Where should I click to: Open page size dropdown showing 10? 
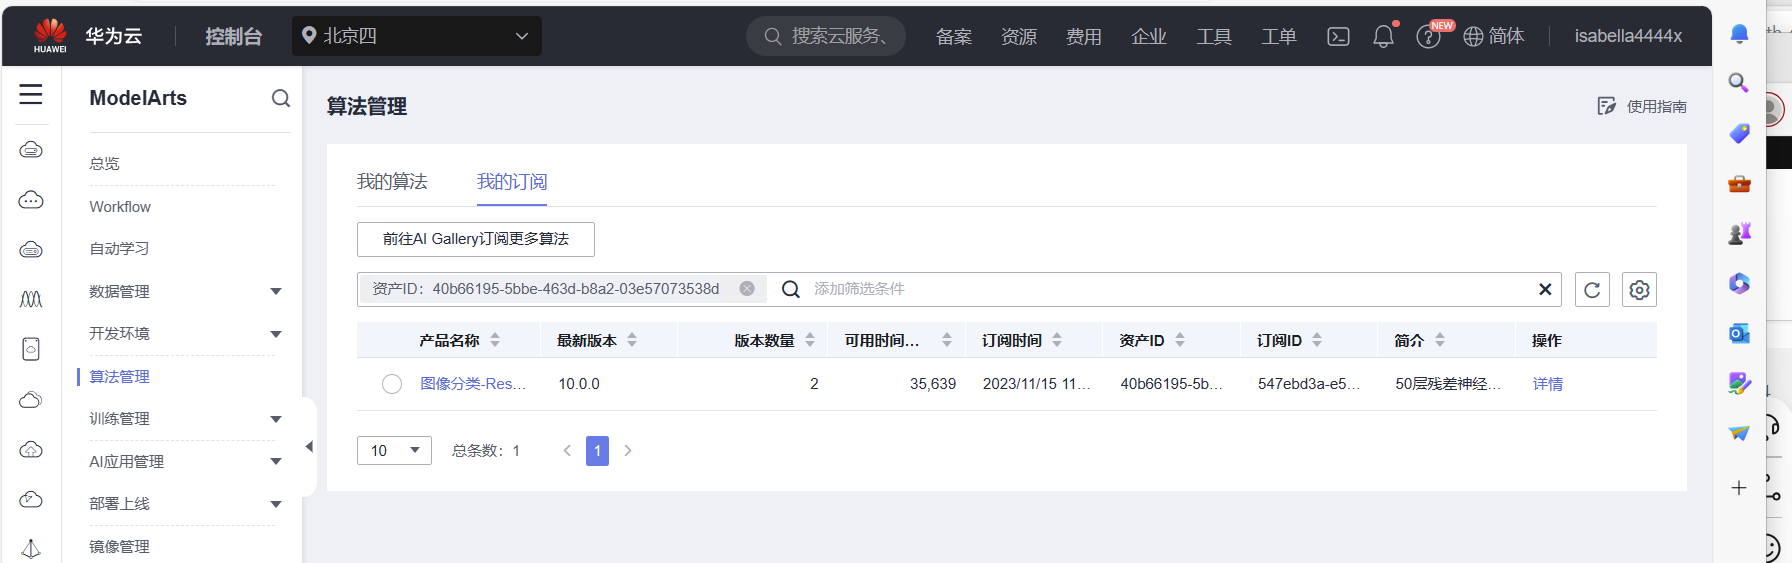[x=394, y=451]
